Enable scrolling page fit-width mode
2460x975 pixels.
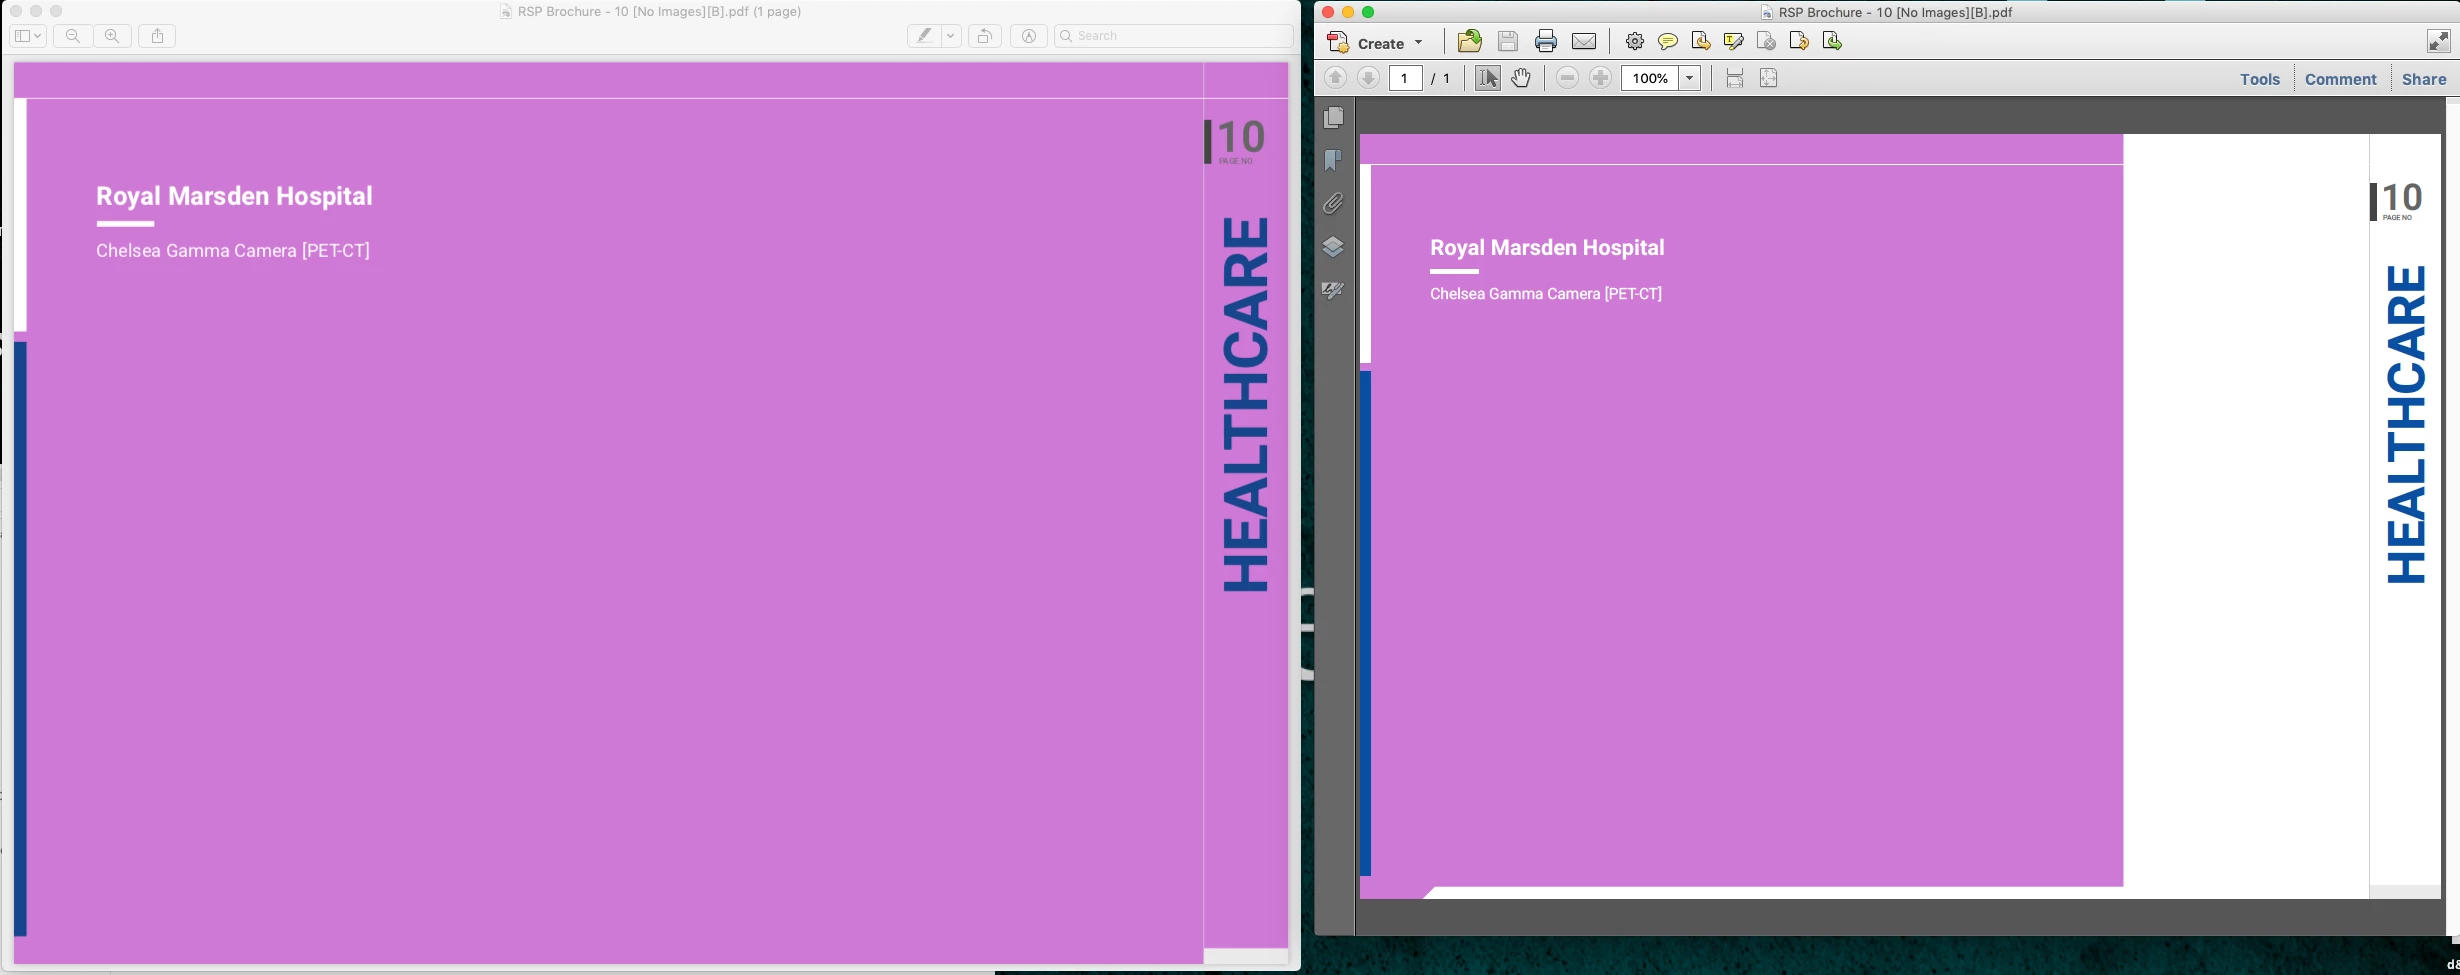1735,78
